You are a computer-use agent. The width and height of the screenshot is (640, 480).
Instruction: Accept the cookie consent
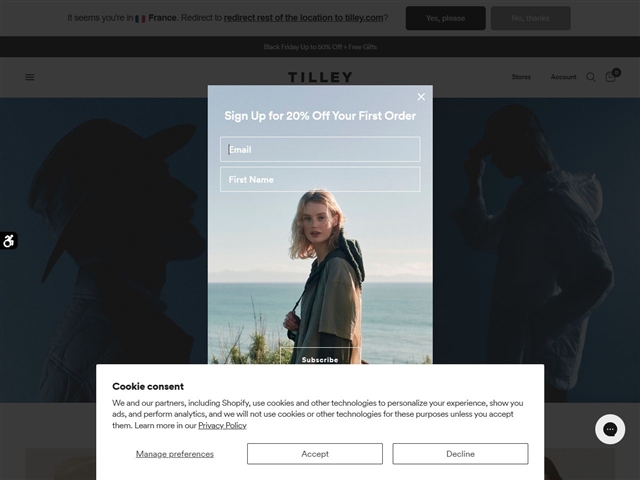pyautogui.click(x=315, y=453)
